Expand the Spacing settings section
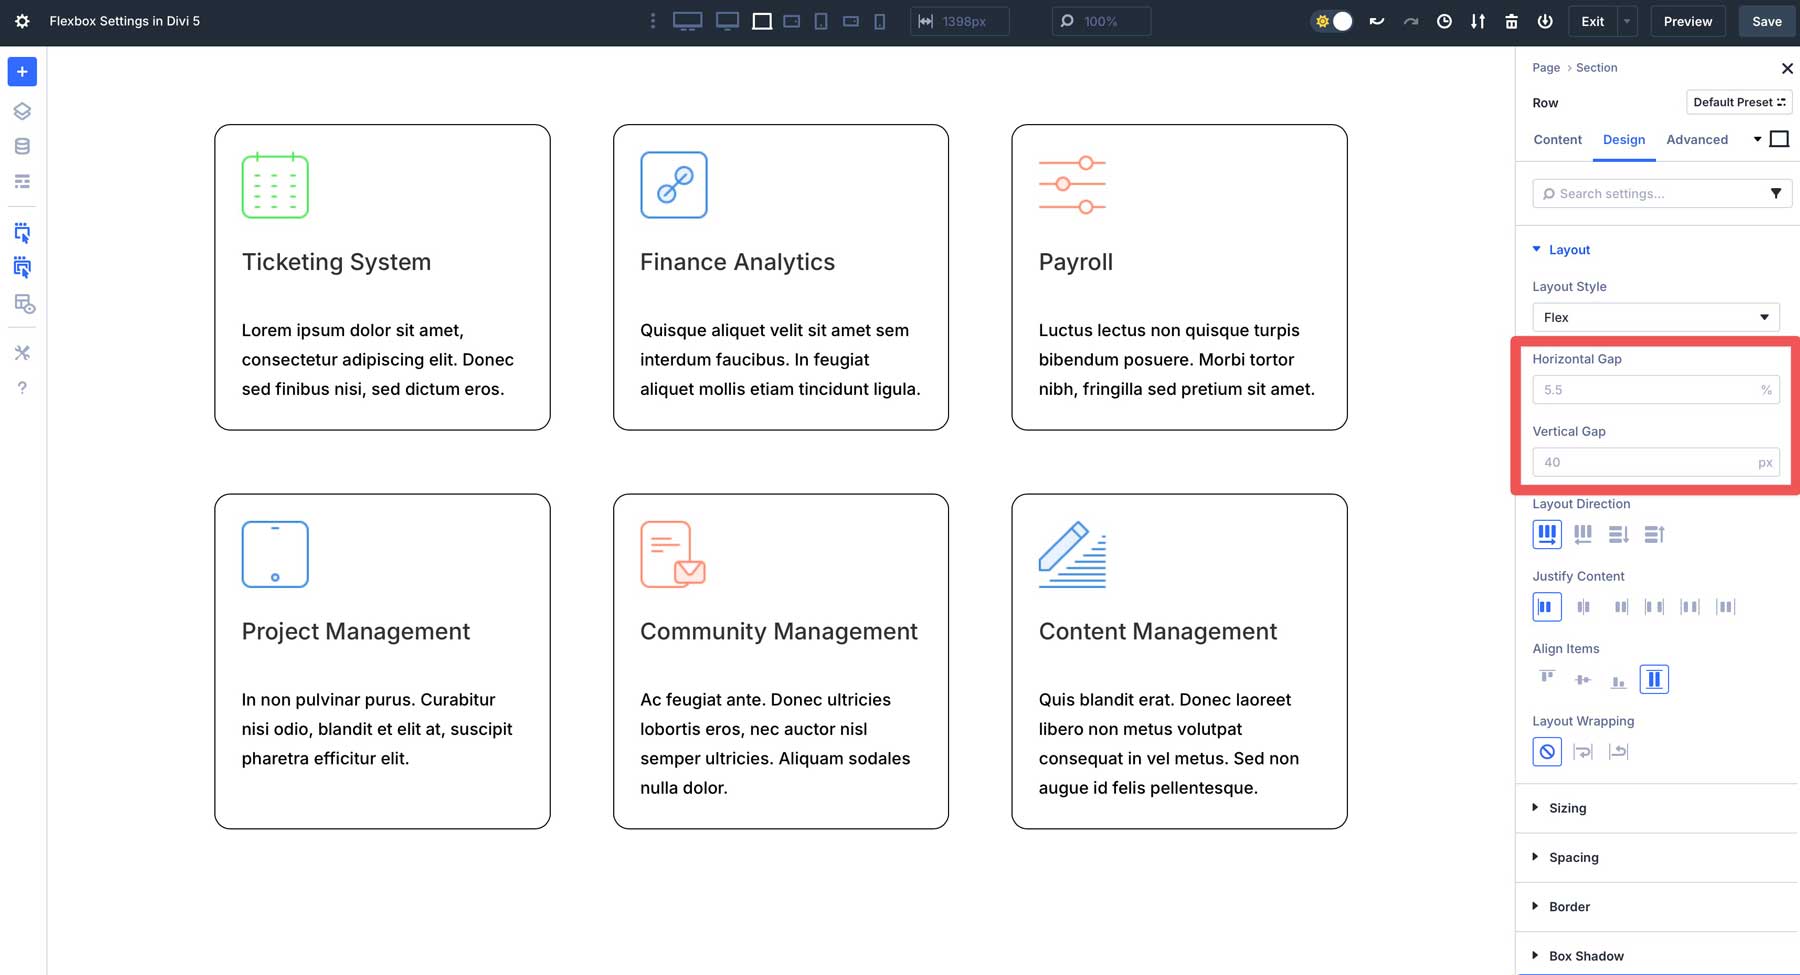The height and width of the screenshot is (975, 1800). (1573, 857)
